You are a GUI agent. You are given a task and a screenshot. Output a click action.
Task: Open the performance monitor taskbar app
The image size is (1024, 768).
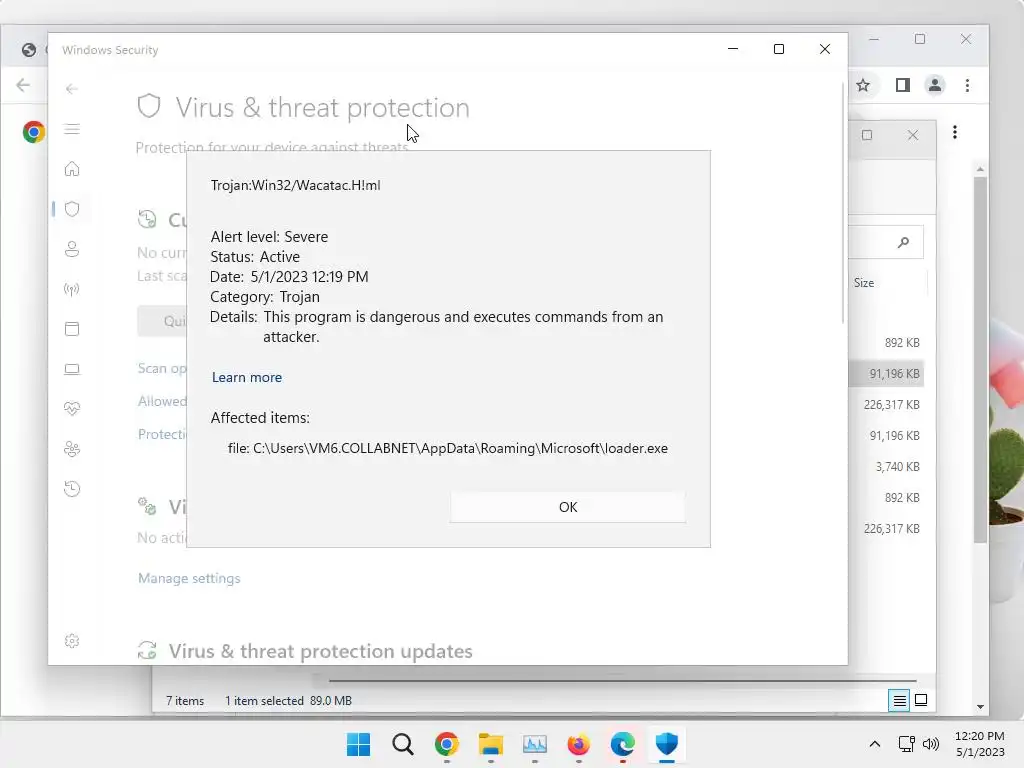[535, 744]
